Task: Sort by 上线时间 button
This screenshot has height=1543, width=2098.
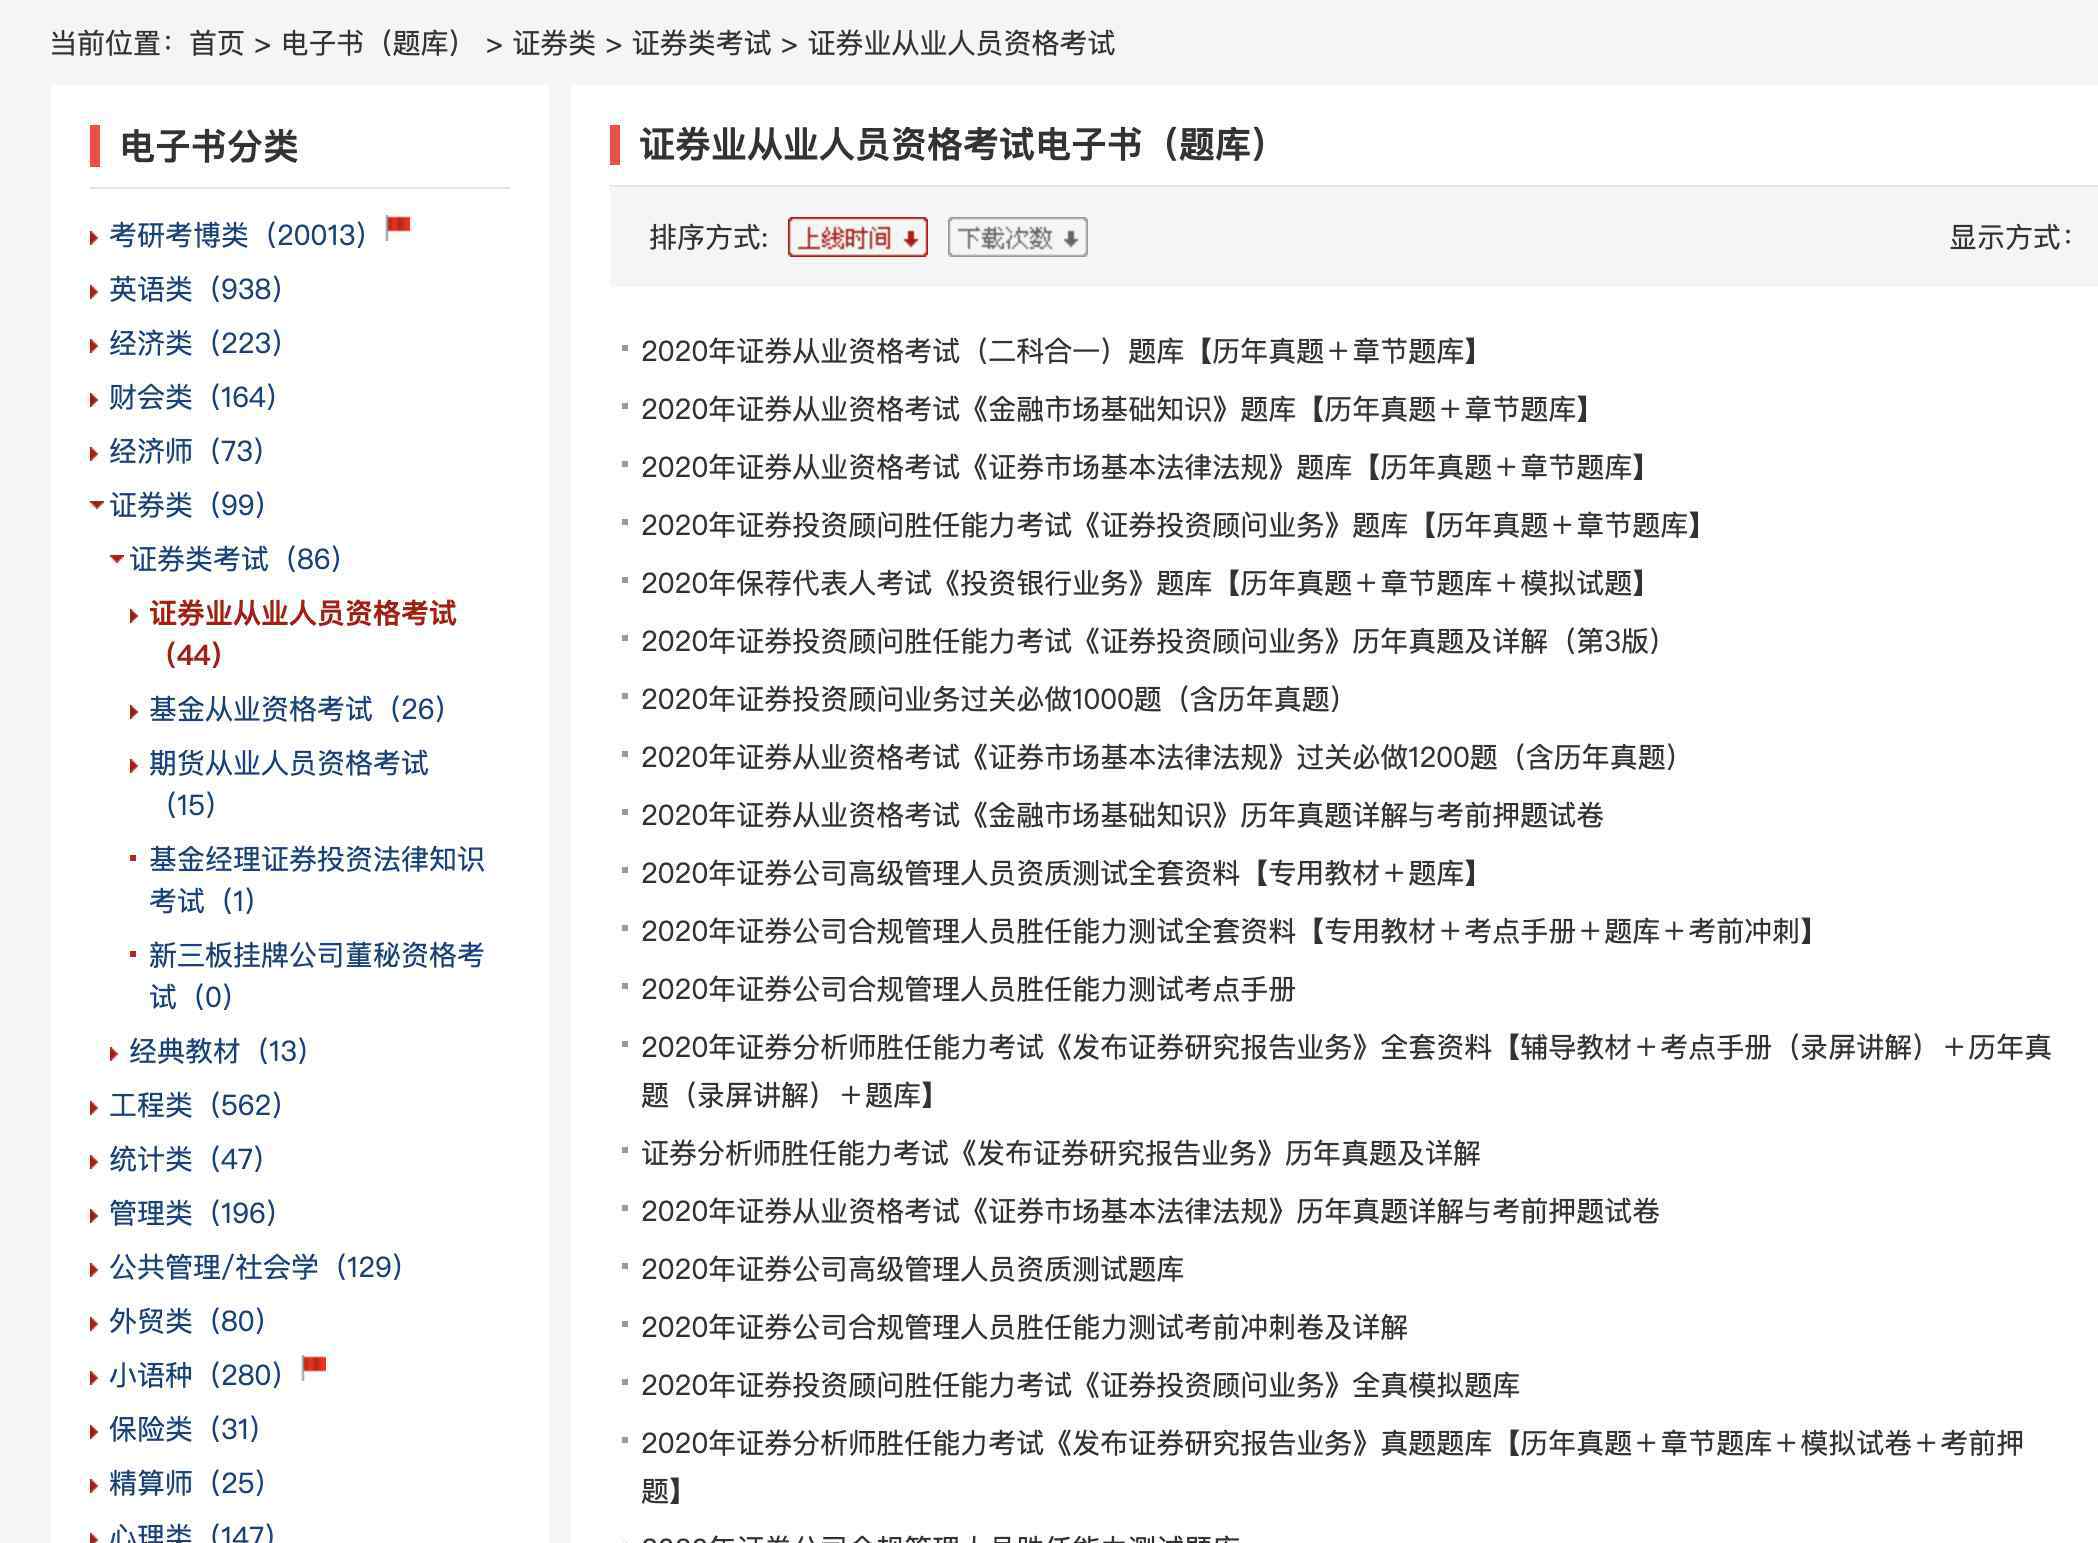Action: click(x=857, y=237)
